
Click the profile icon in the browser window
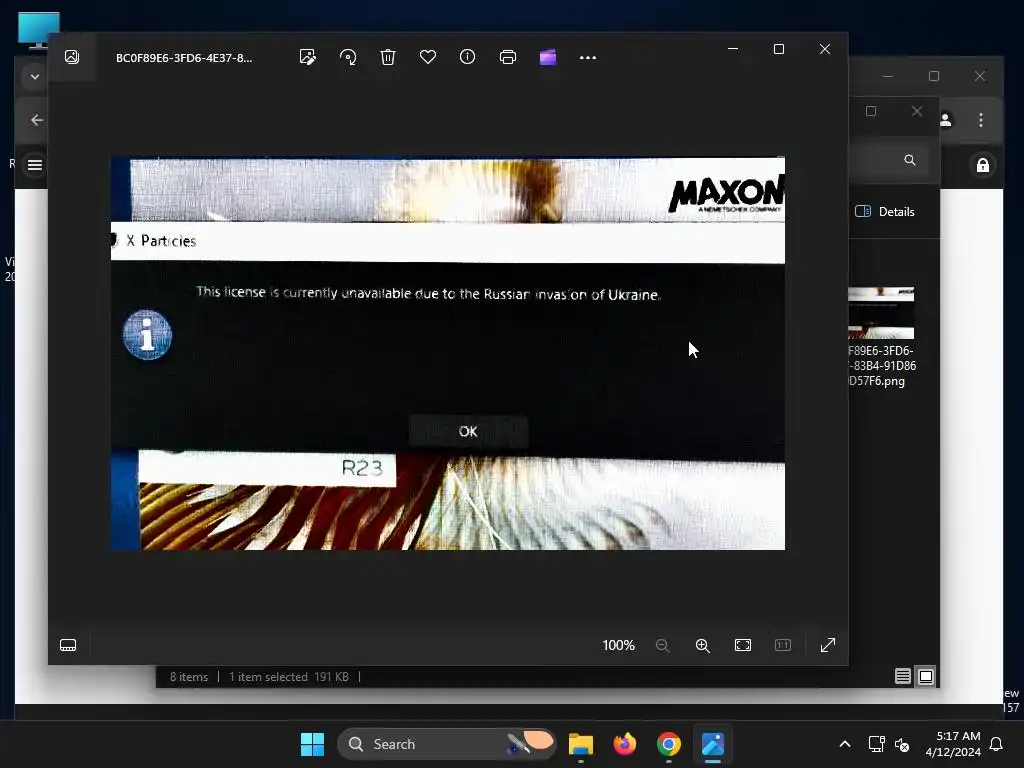(946, 120)
